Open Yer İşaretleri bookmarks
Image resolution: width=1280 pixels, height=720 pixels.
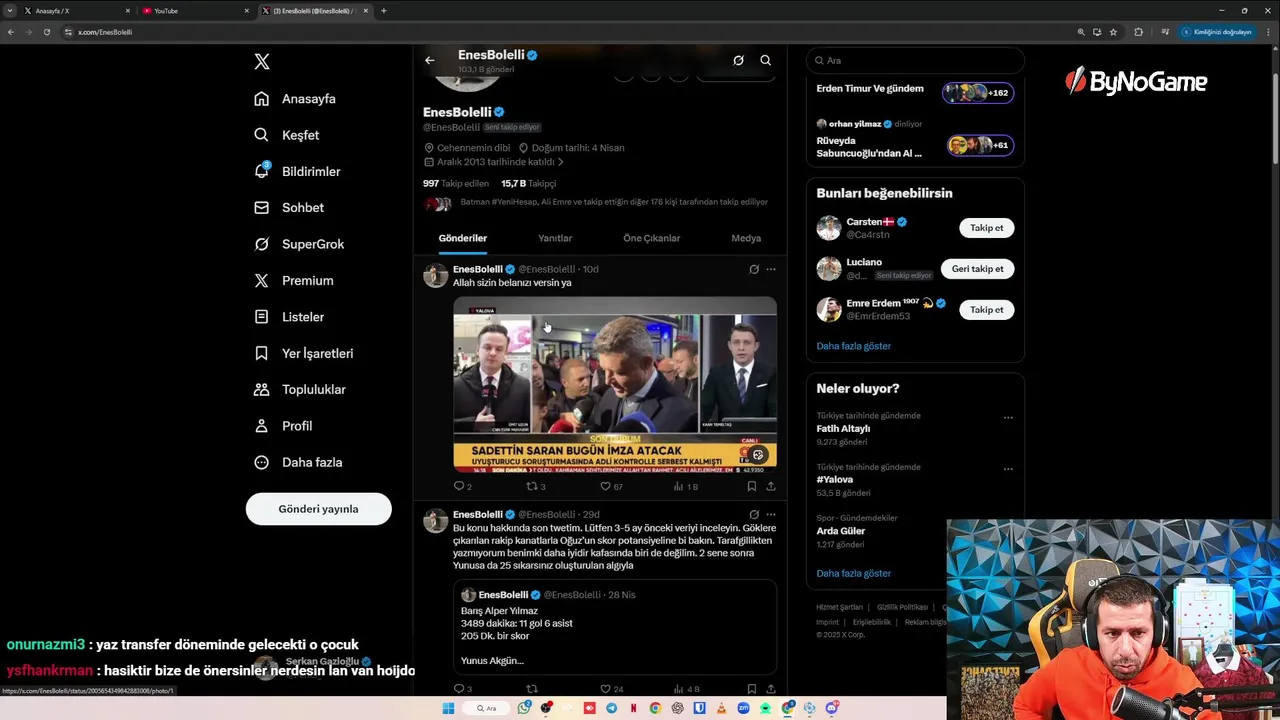304,353
